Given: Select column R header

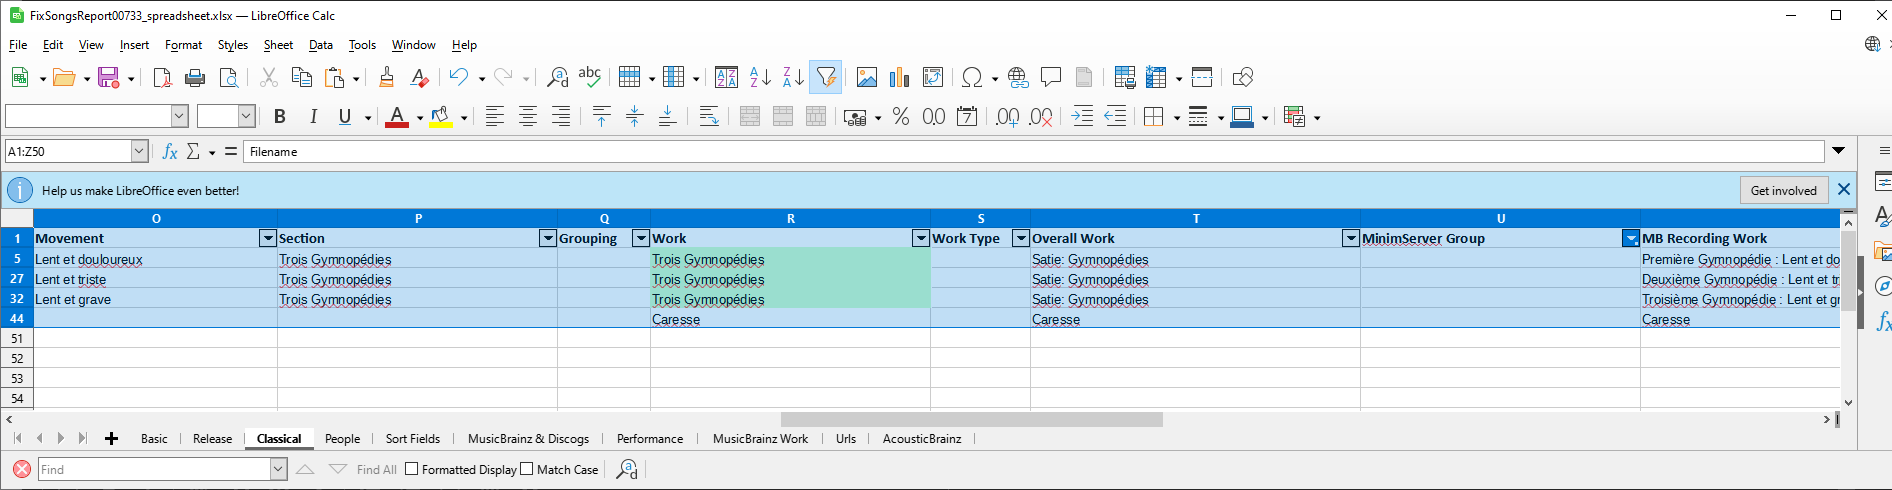Looking at the screenshot, I should coord(790,218).
